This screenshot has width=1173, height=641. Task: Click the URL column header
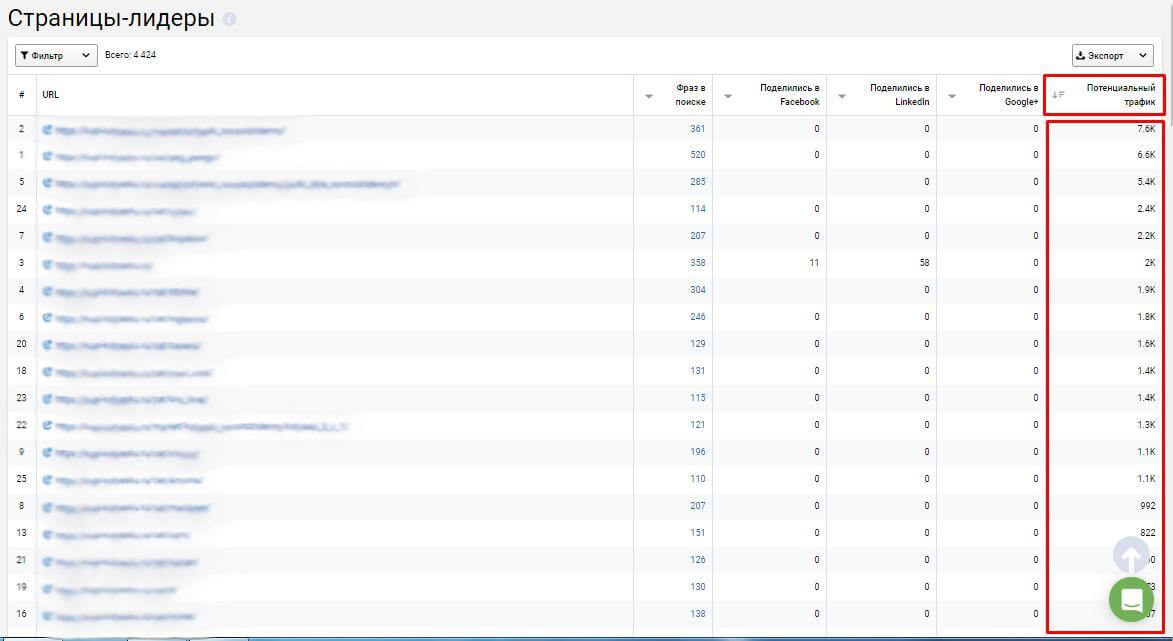coord(50,95)
